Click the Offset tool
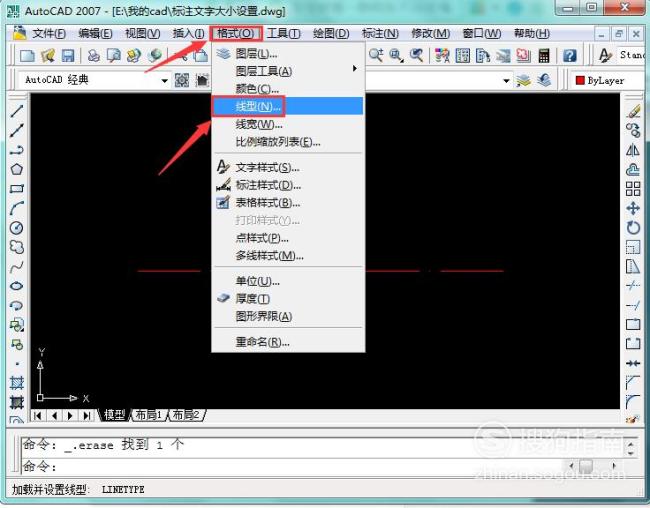The width and height of the screenshot is (650, 508). pos(633,169)
